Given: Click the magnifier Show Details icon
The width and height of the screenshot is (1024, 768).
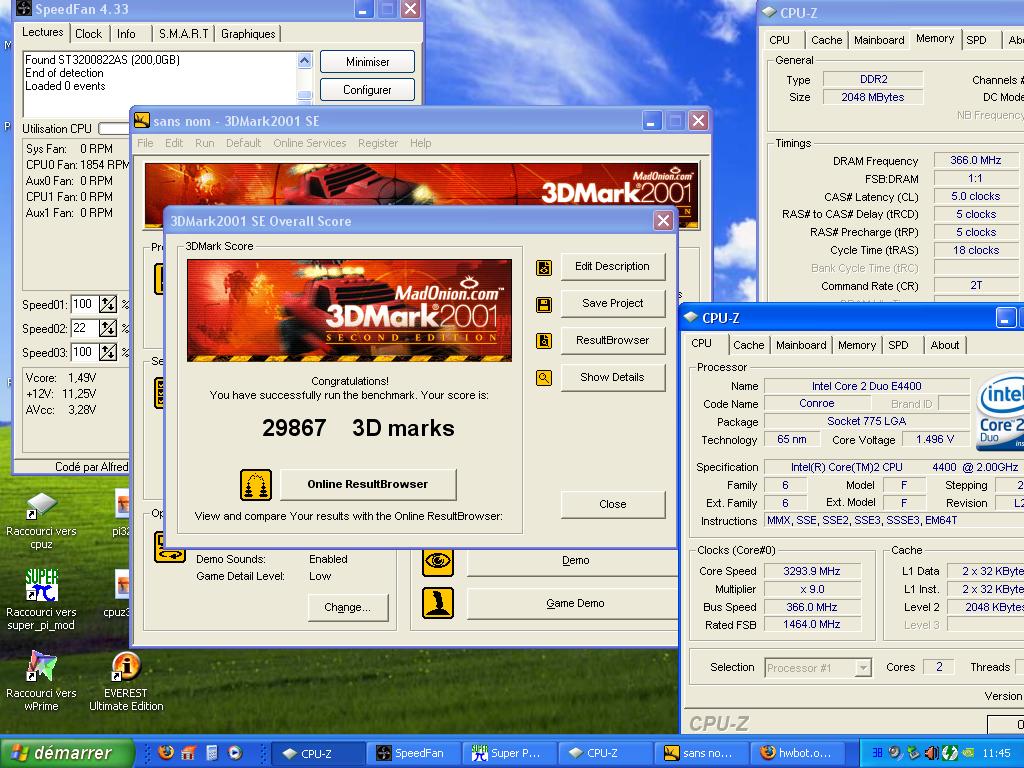Looking at the screenshot, I should click(544, 378).
